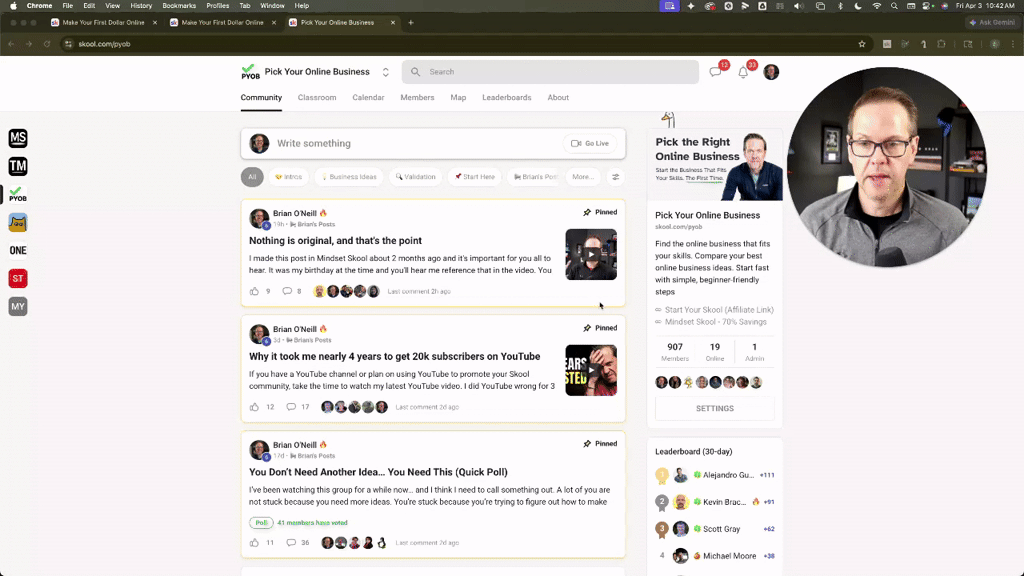
Task: Select the PYOB community sidebar icon
Action: [x=18, y=194]
